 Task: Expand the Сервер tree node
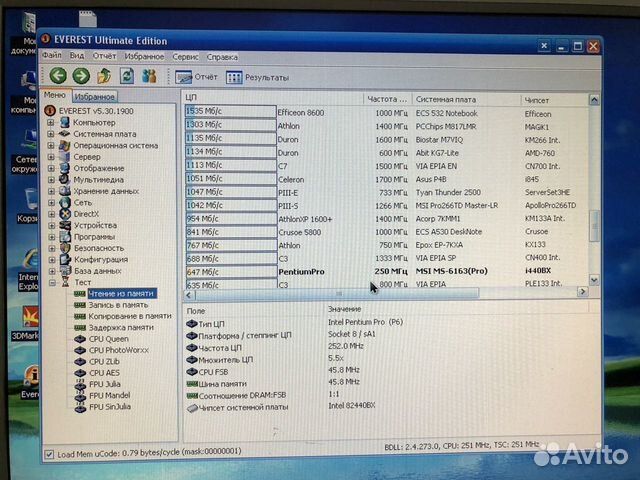[x=51, y=157]
